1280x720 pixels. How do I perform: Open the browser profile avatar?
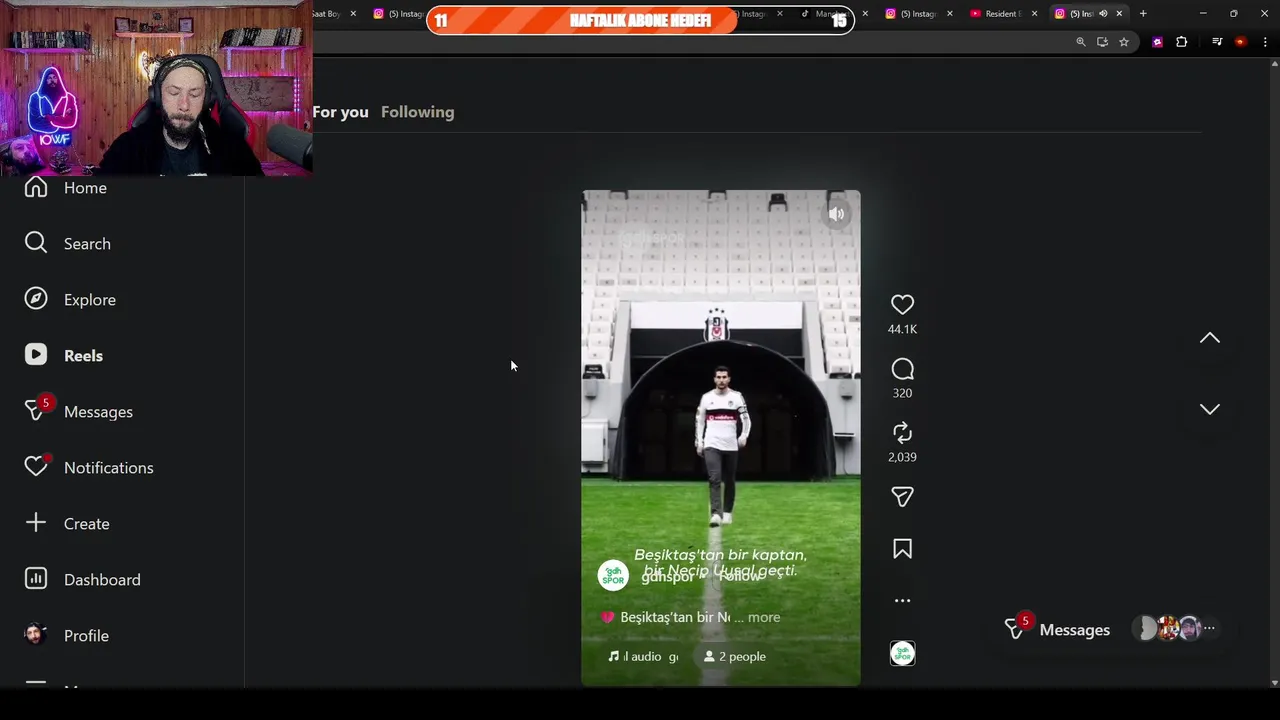tap(1241, 42)
